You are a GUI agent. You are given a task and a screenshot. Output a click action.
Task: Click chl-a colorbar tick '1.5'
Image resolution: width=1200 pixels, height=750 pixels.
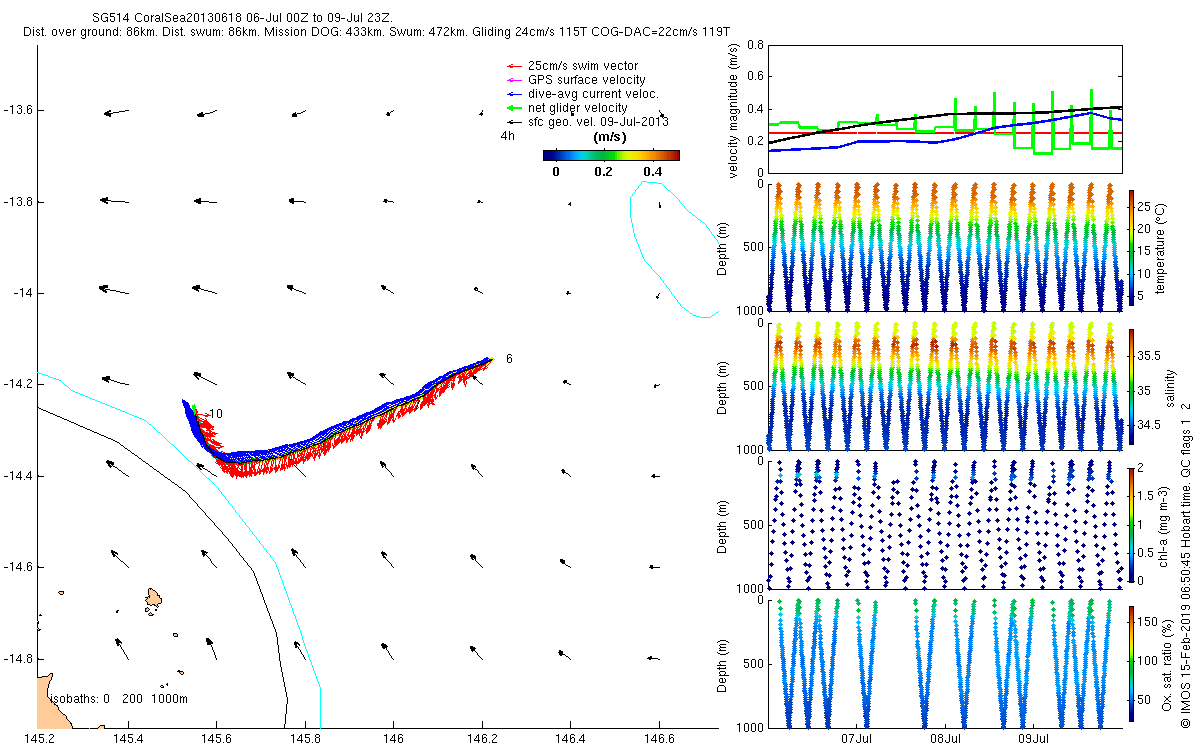(1146, 496)
